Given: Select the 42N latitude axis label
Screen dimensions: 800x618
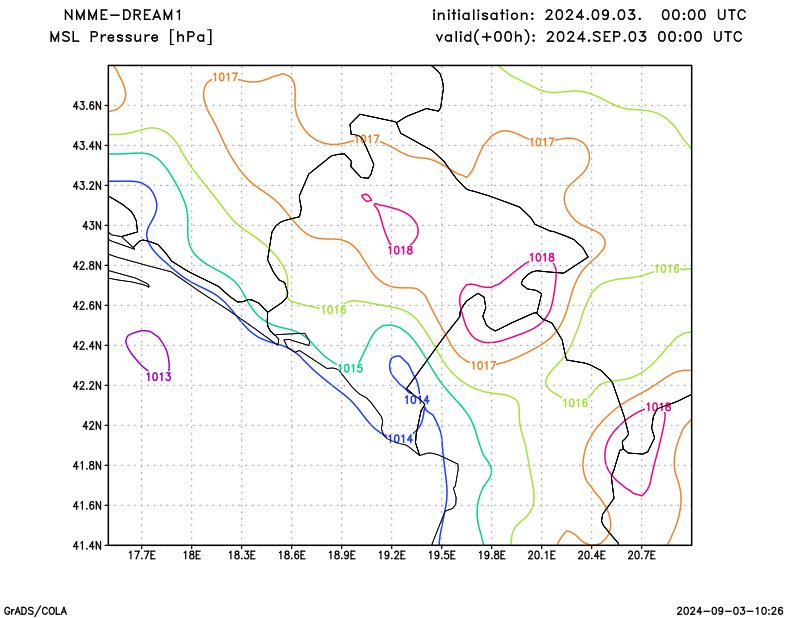Looking at the screenshot, I should coord(92,426).
